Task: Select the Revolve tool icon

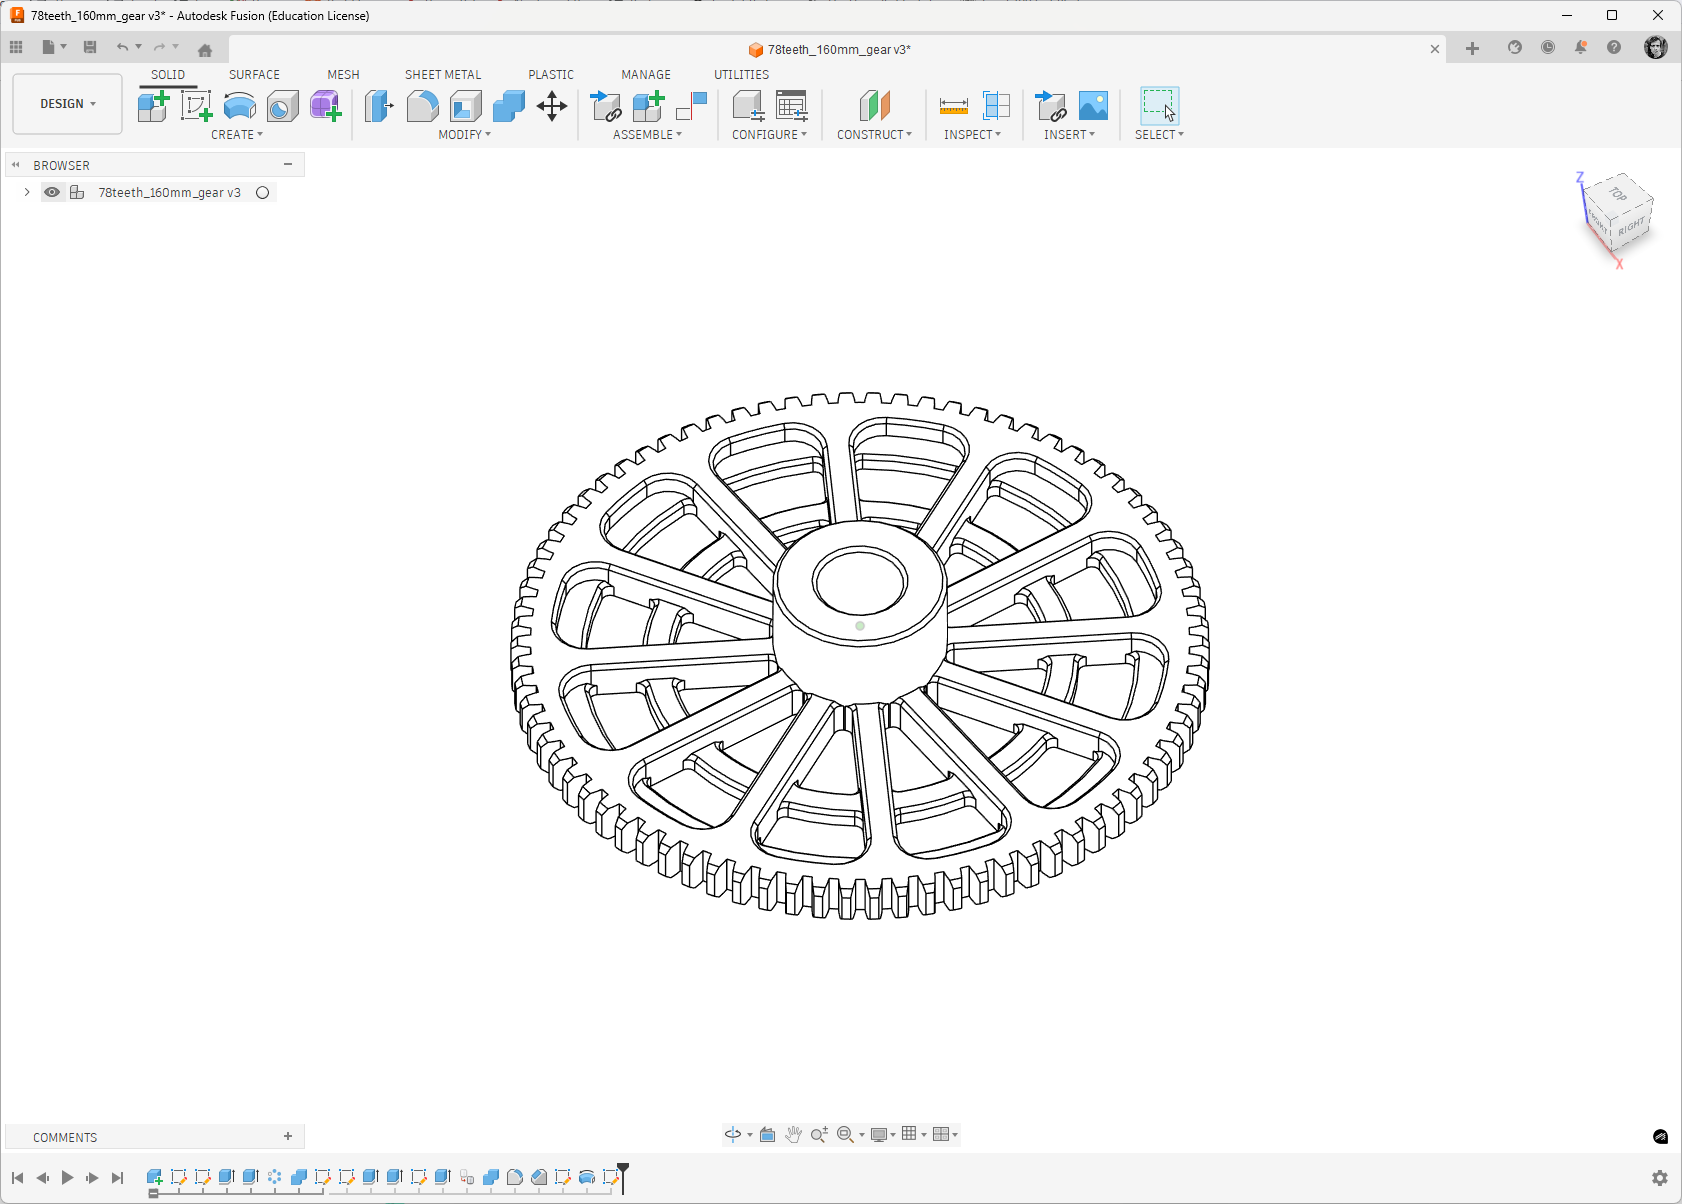Action: tap(240, 106)
